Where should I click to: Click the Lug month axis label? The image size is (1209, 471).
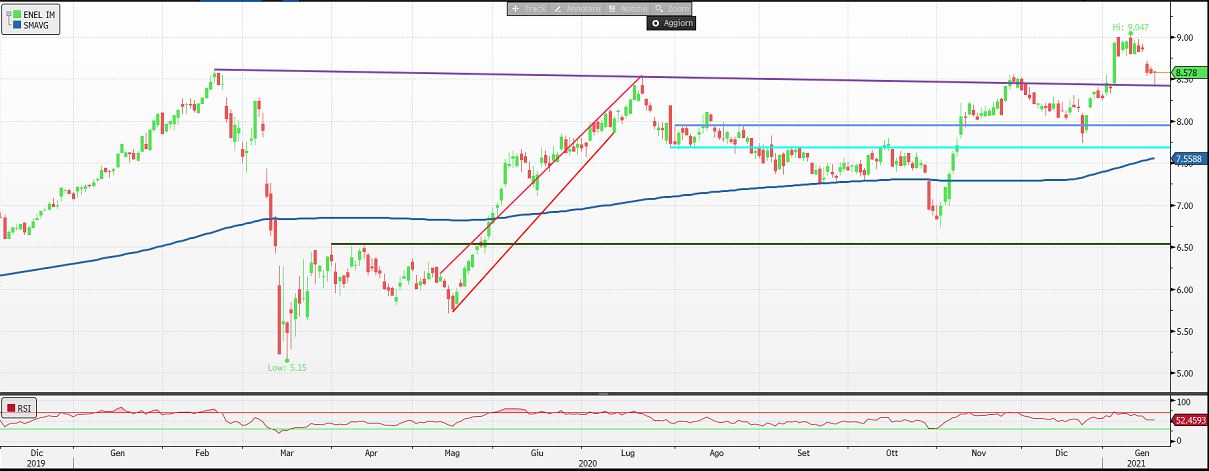[627, 452]
